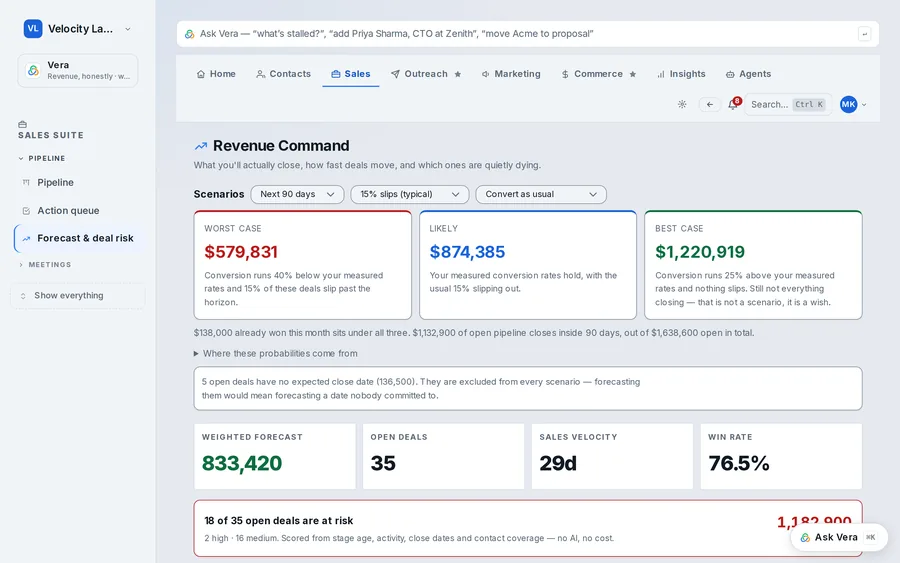Click the Show everything button
This screenshot has width=900, height=563.
point(77,296)
